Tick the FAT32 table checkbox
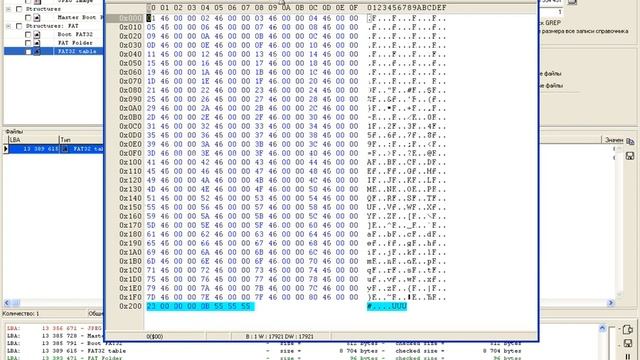 (x=28, y=51)
